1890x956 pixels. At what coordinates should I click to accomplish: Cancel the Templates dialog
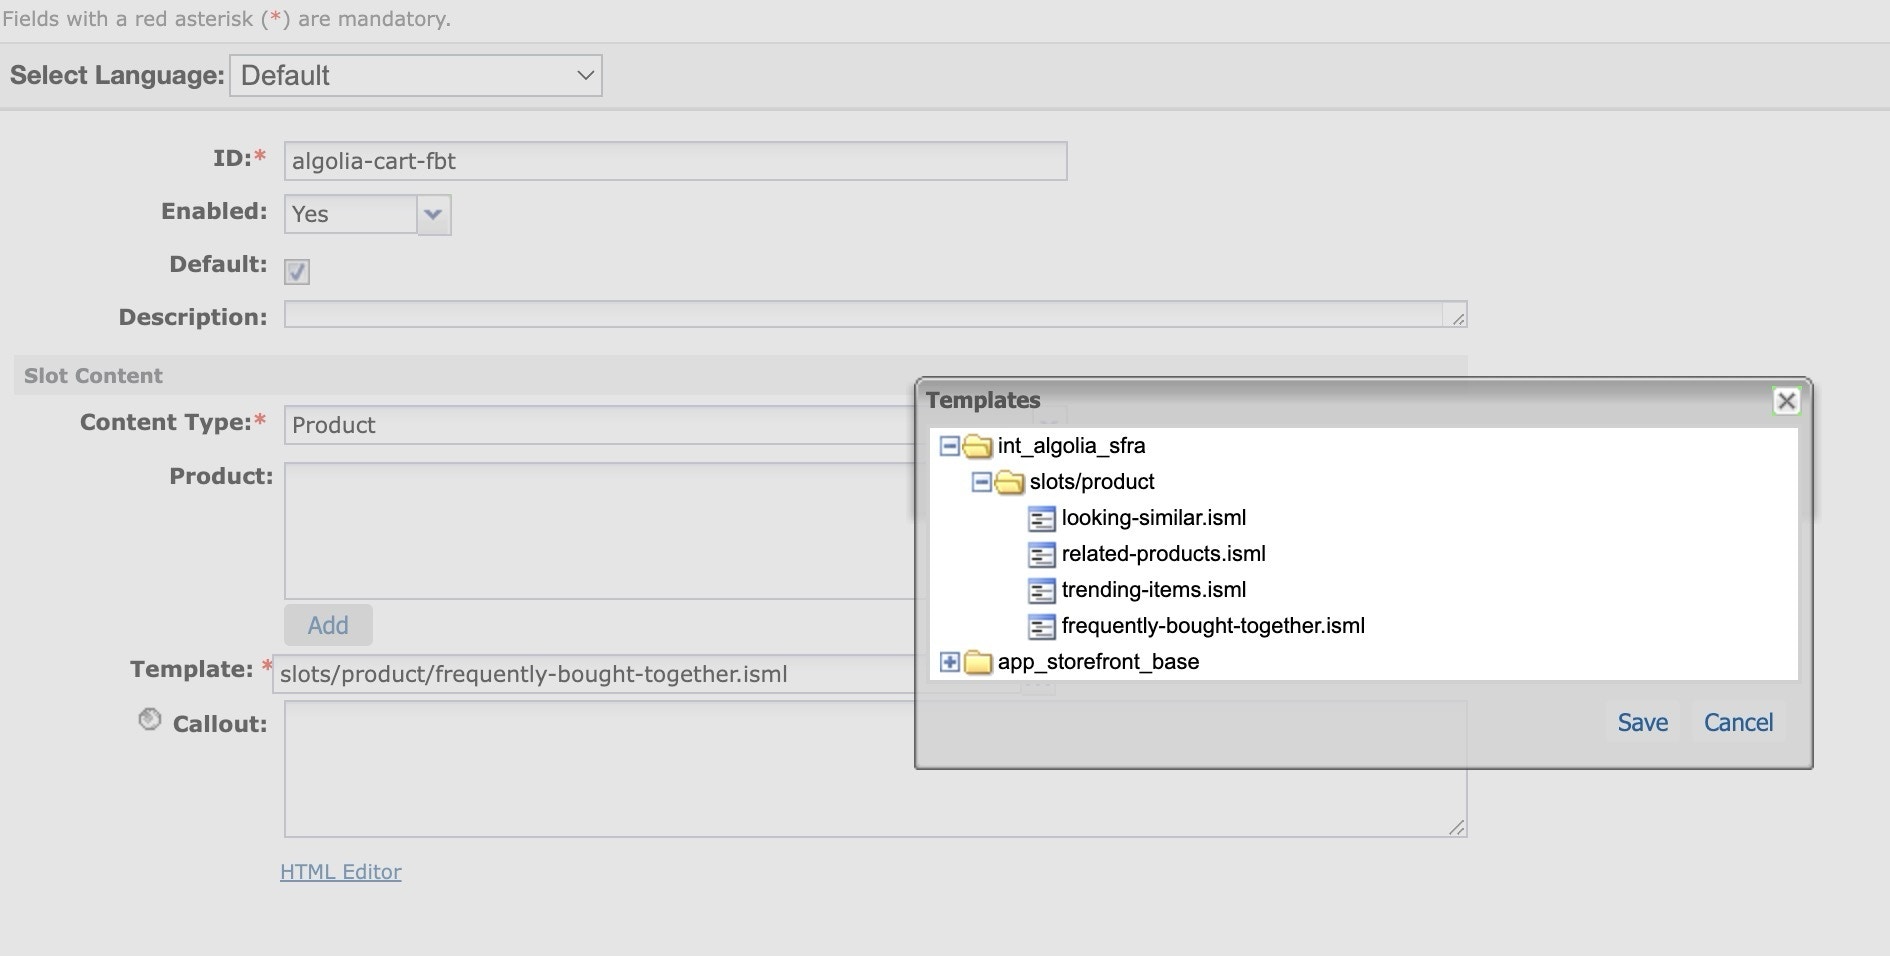pos(1738,723)
